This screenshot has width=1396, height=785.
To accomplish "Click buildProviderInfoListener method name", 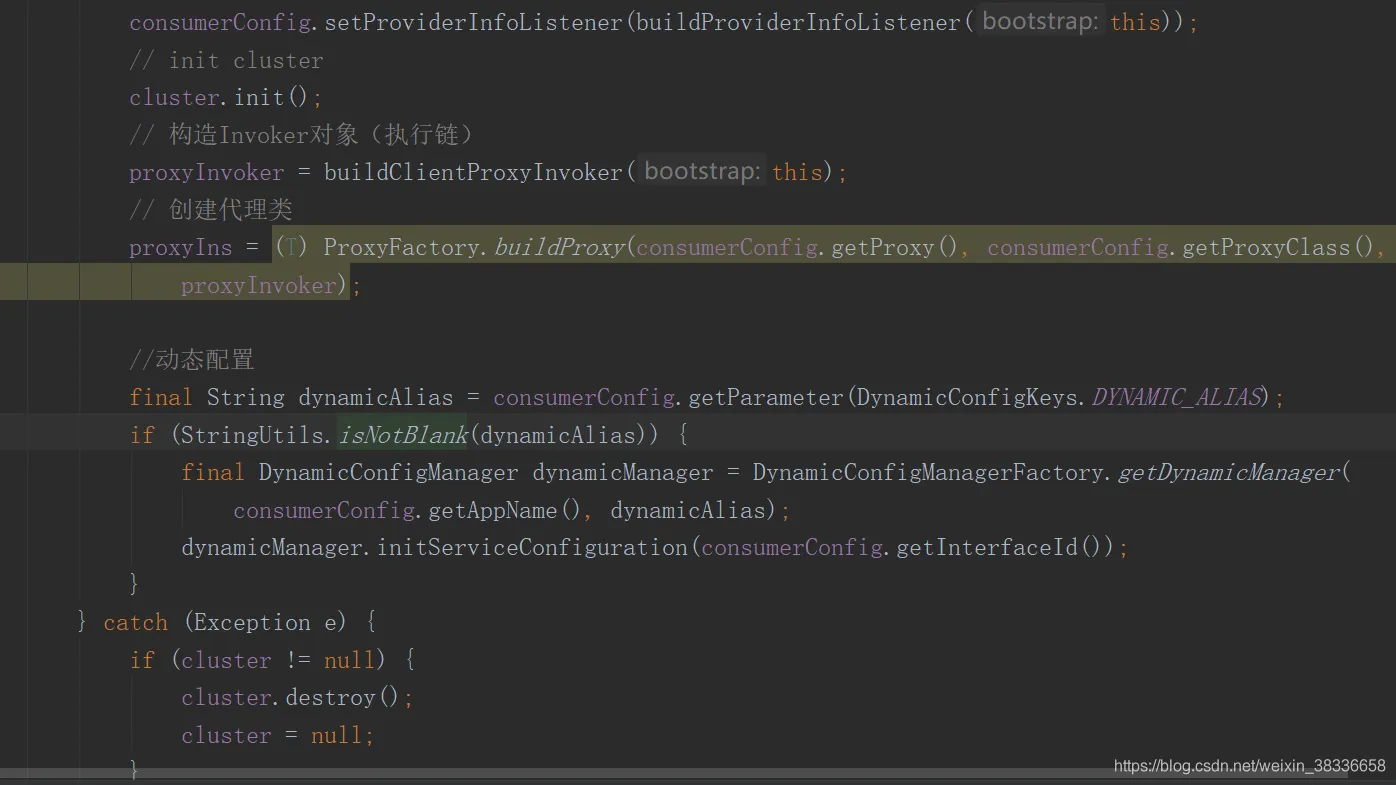I will (x=798, y=22).
